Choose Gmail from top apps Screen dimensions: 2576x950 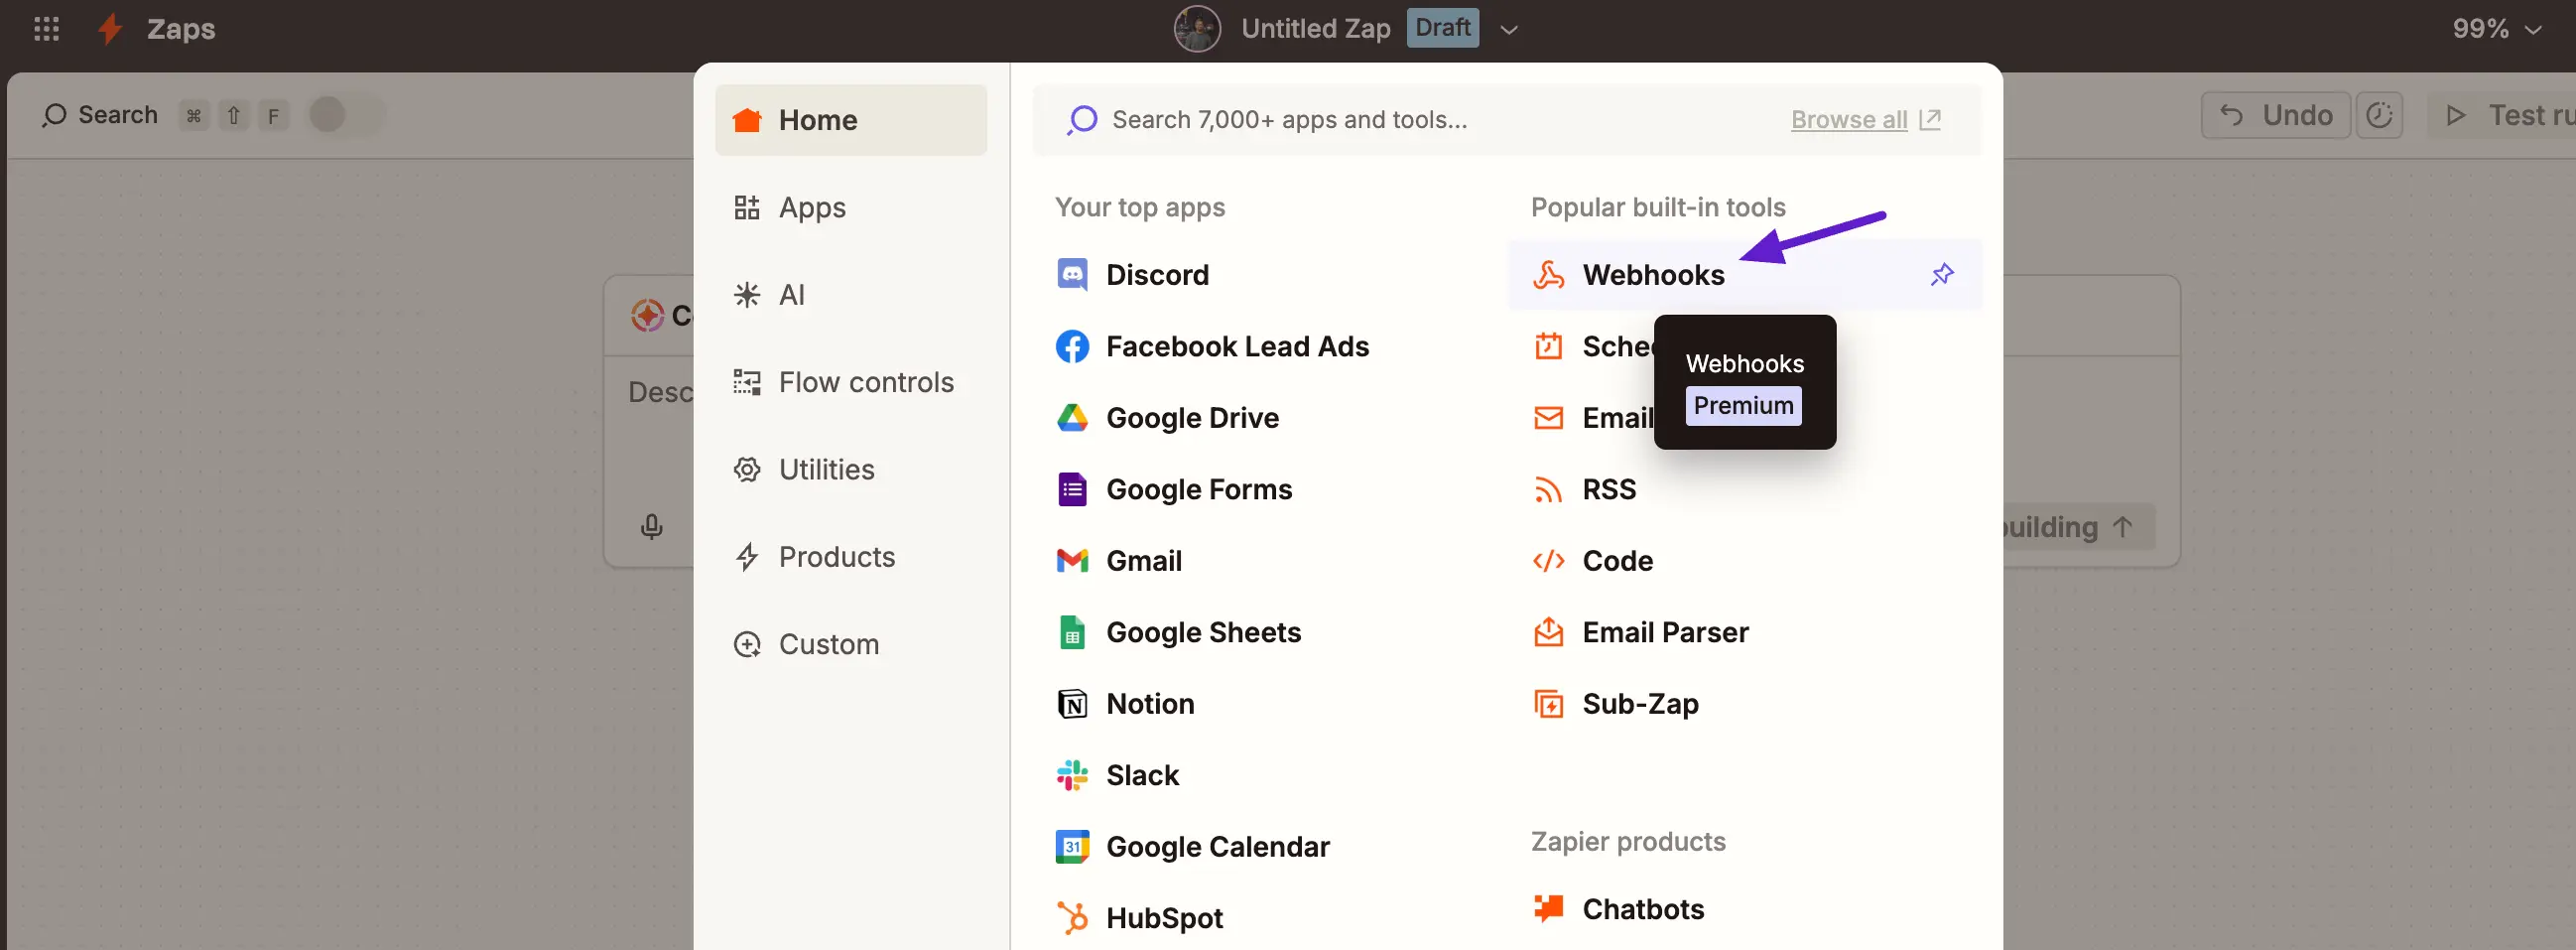(1143, 560)
